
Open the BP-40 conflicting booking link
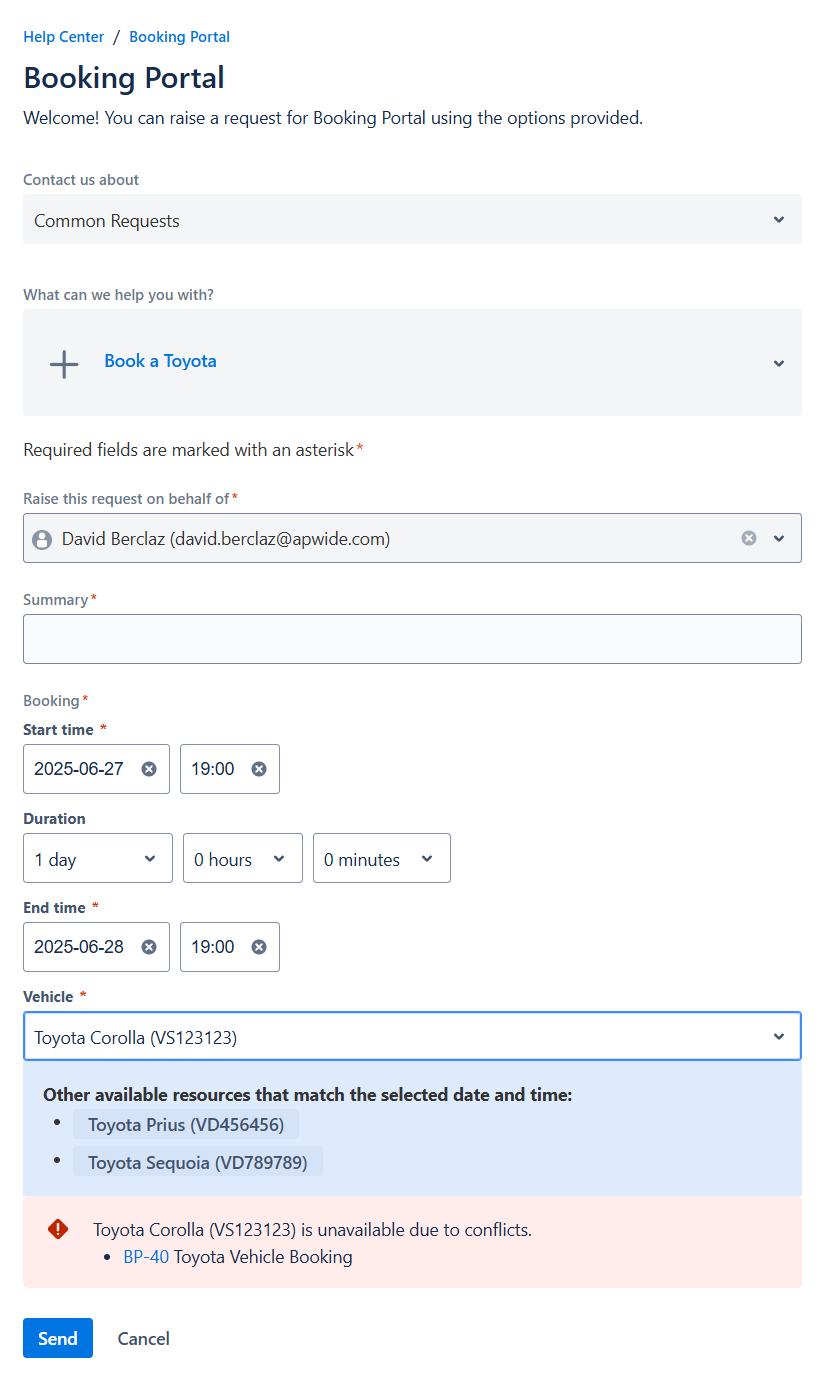click(146, 1257)
